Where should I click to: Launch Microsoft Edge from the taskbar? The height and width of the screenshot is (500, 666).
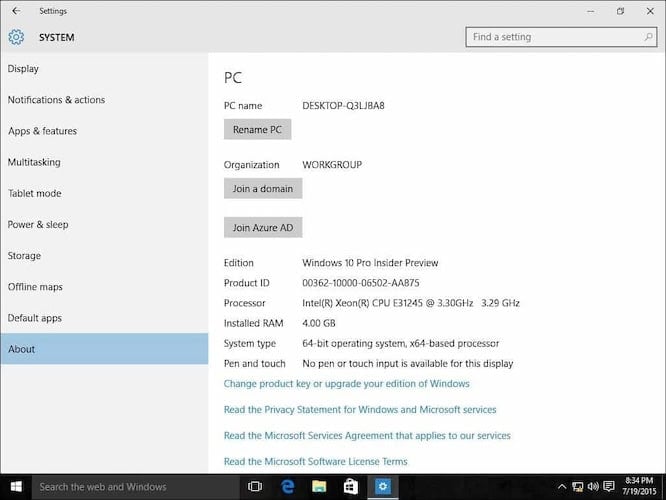click(x=288, y=486)
